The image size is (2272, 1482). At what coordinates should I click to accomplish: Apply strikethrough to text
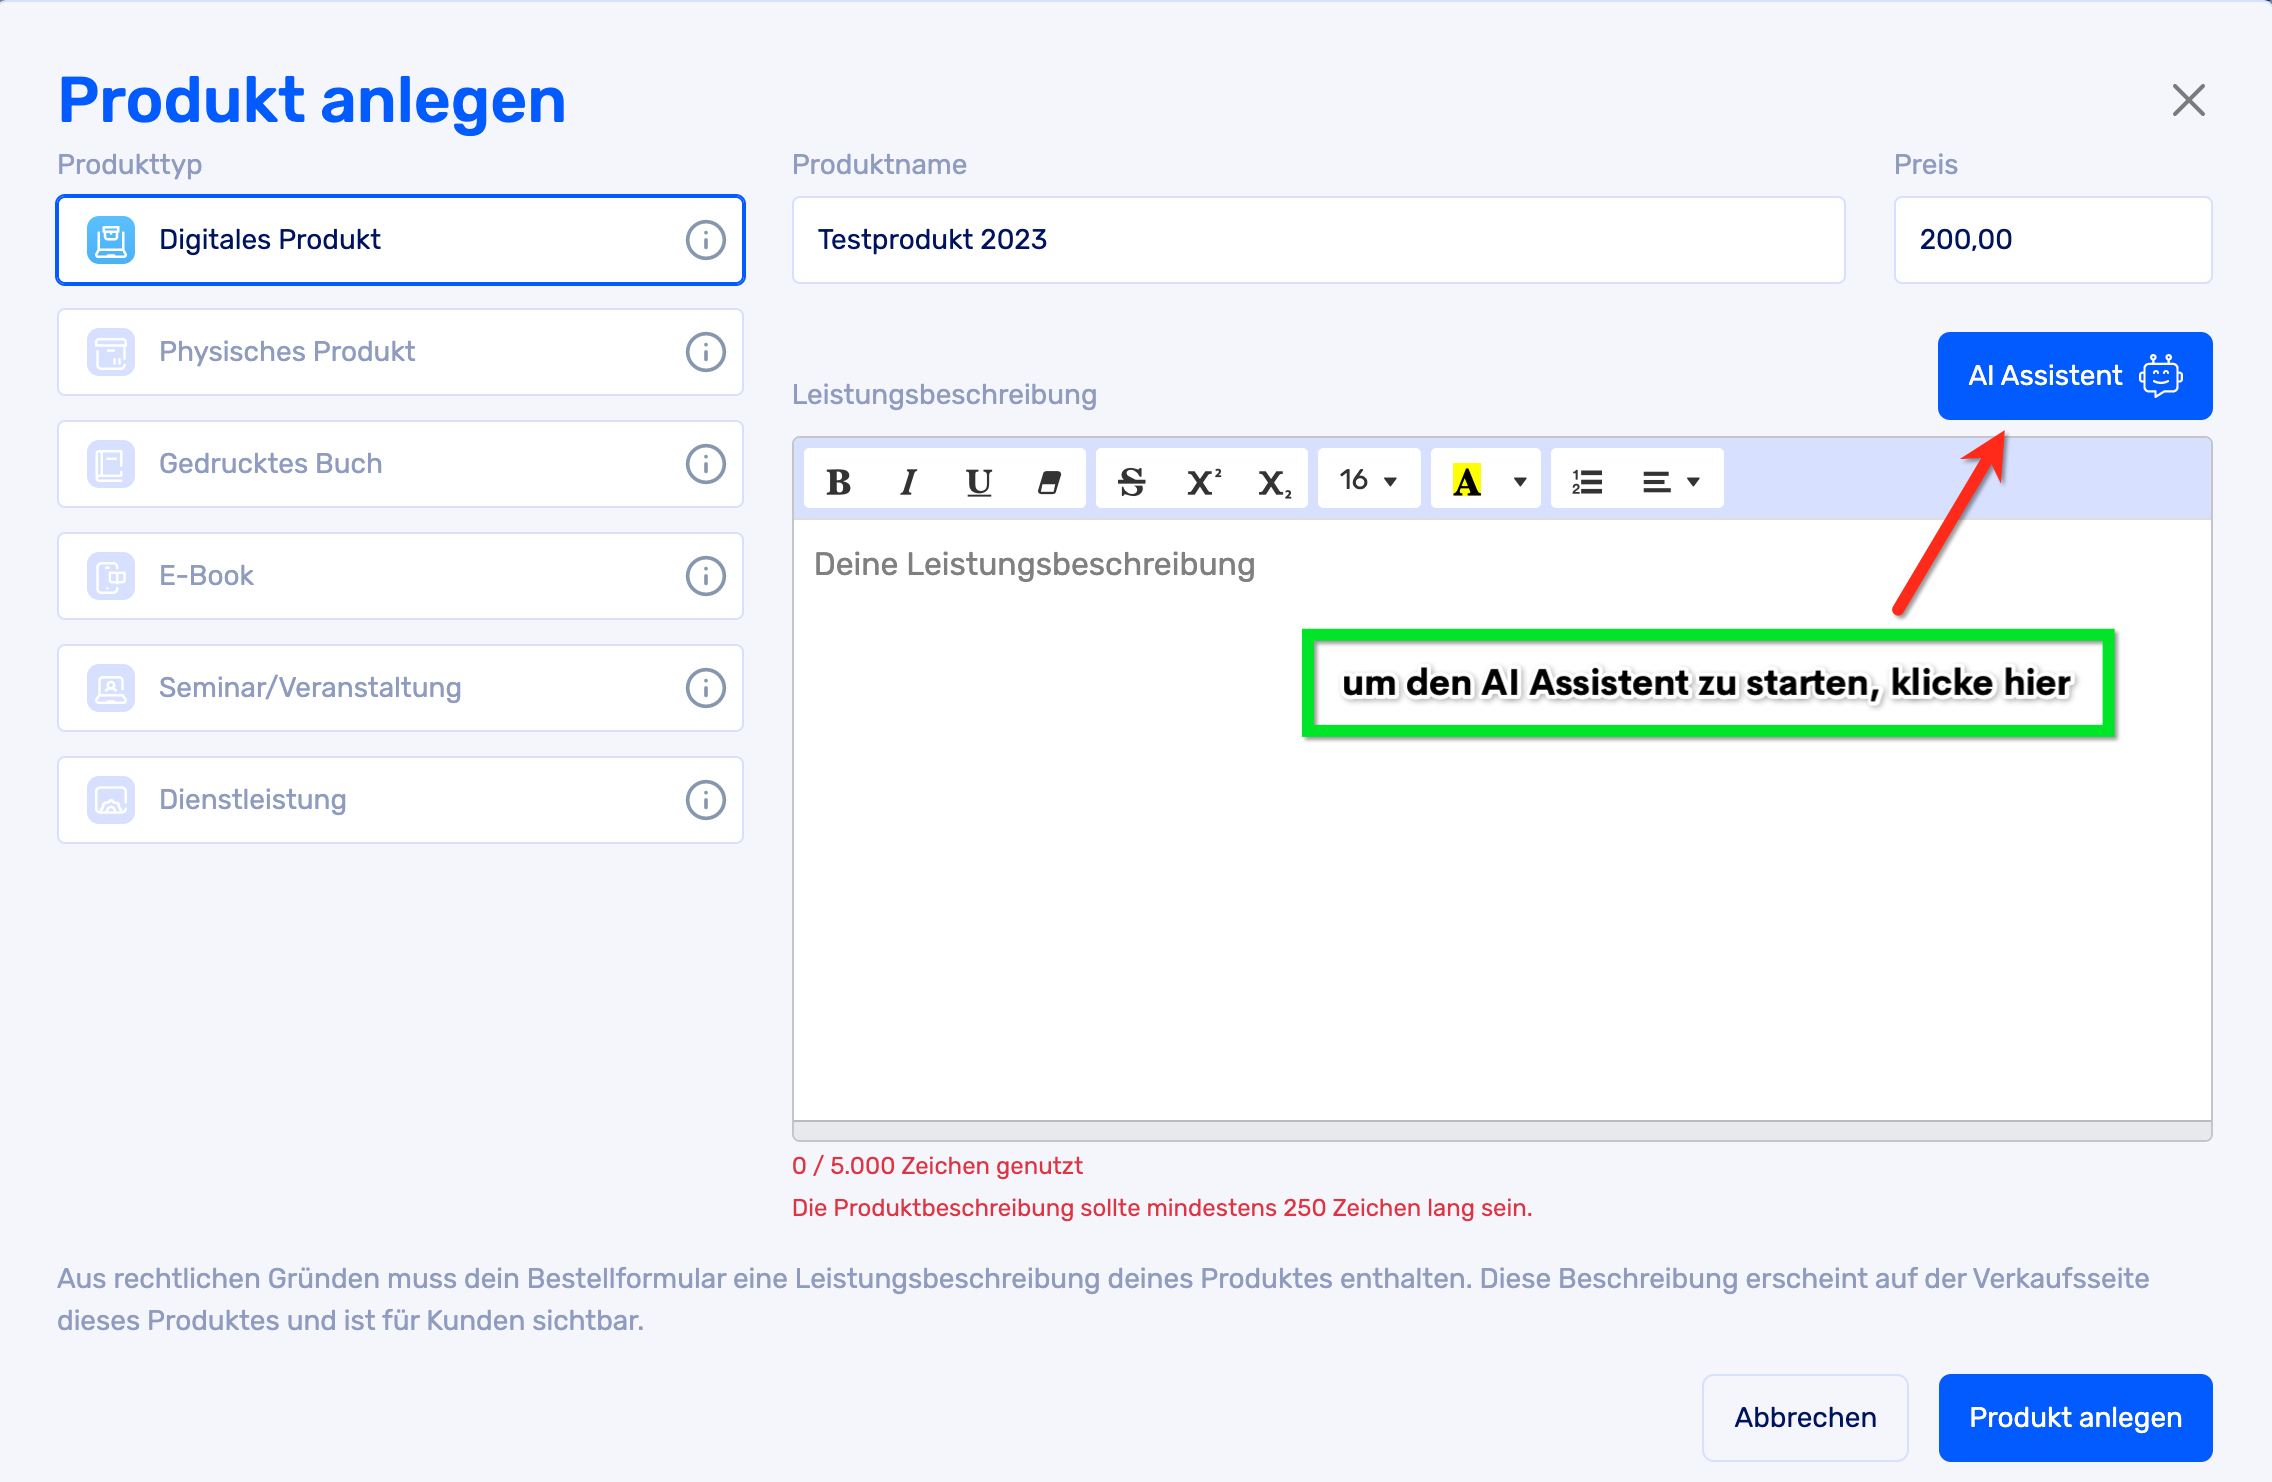coord(1131,482)
